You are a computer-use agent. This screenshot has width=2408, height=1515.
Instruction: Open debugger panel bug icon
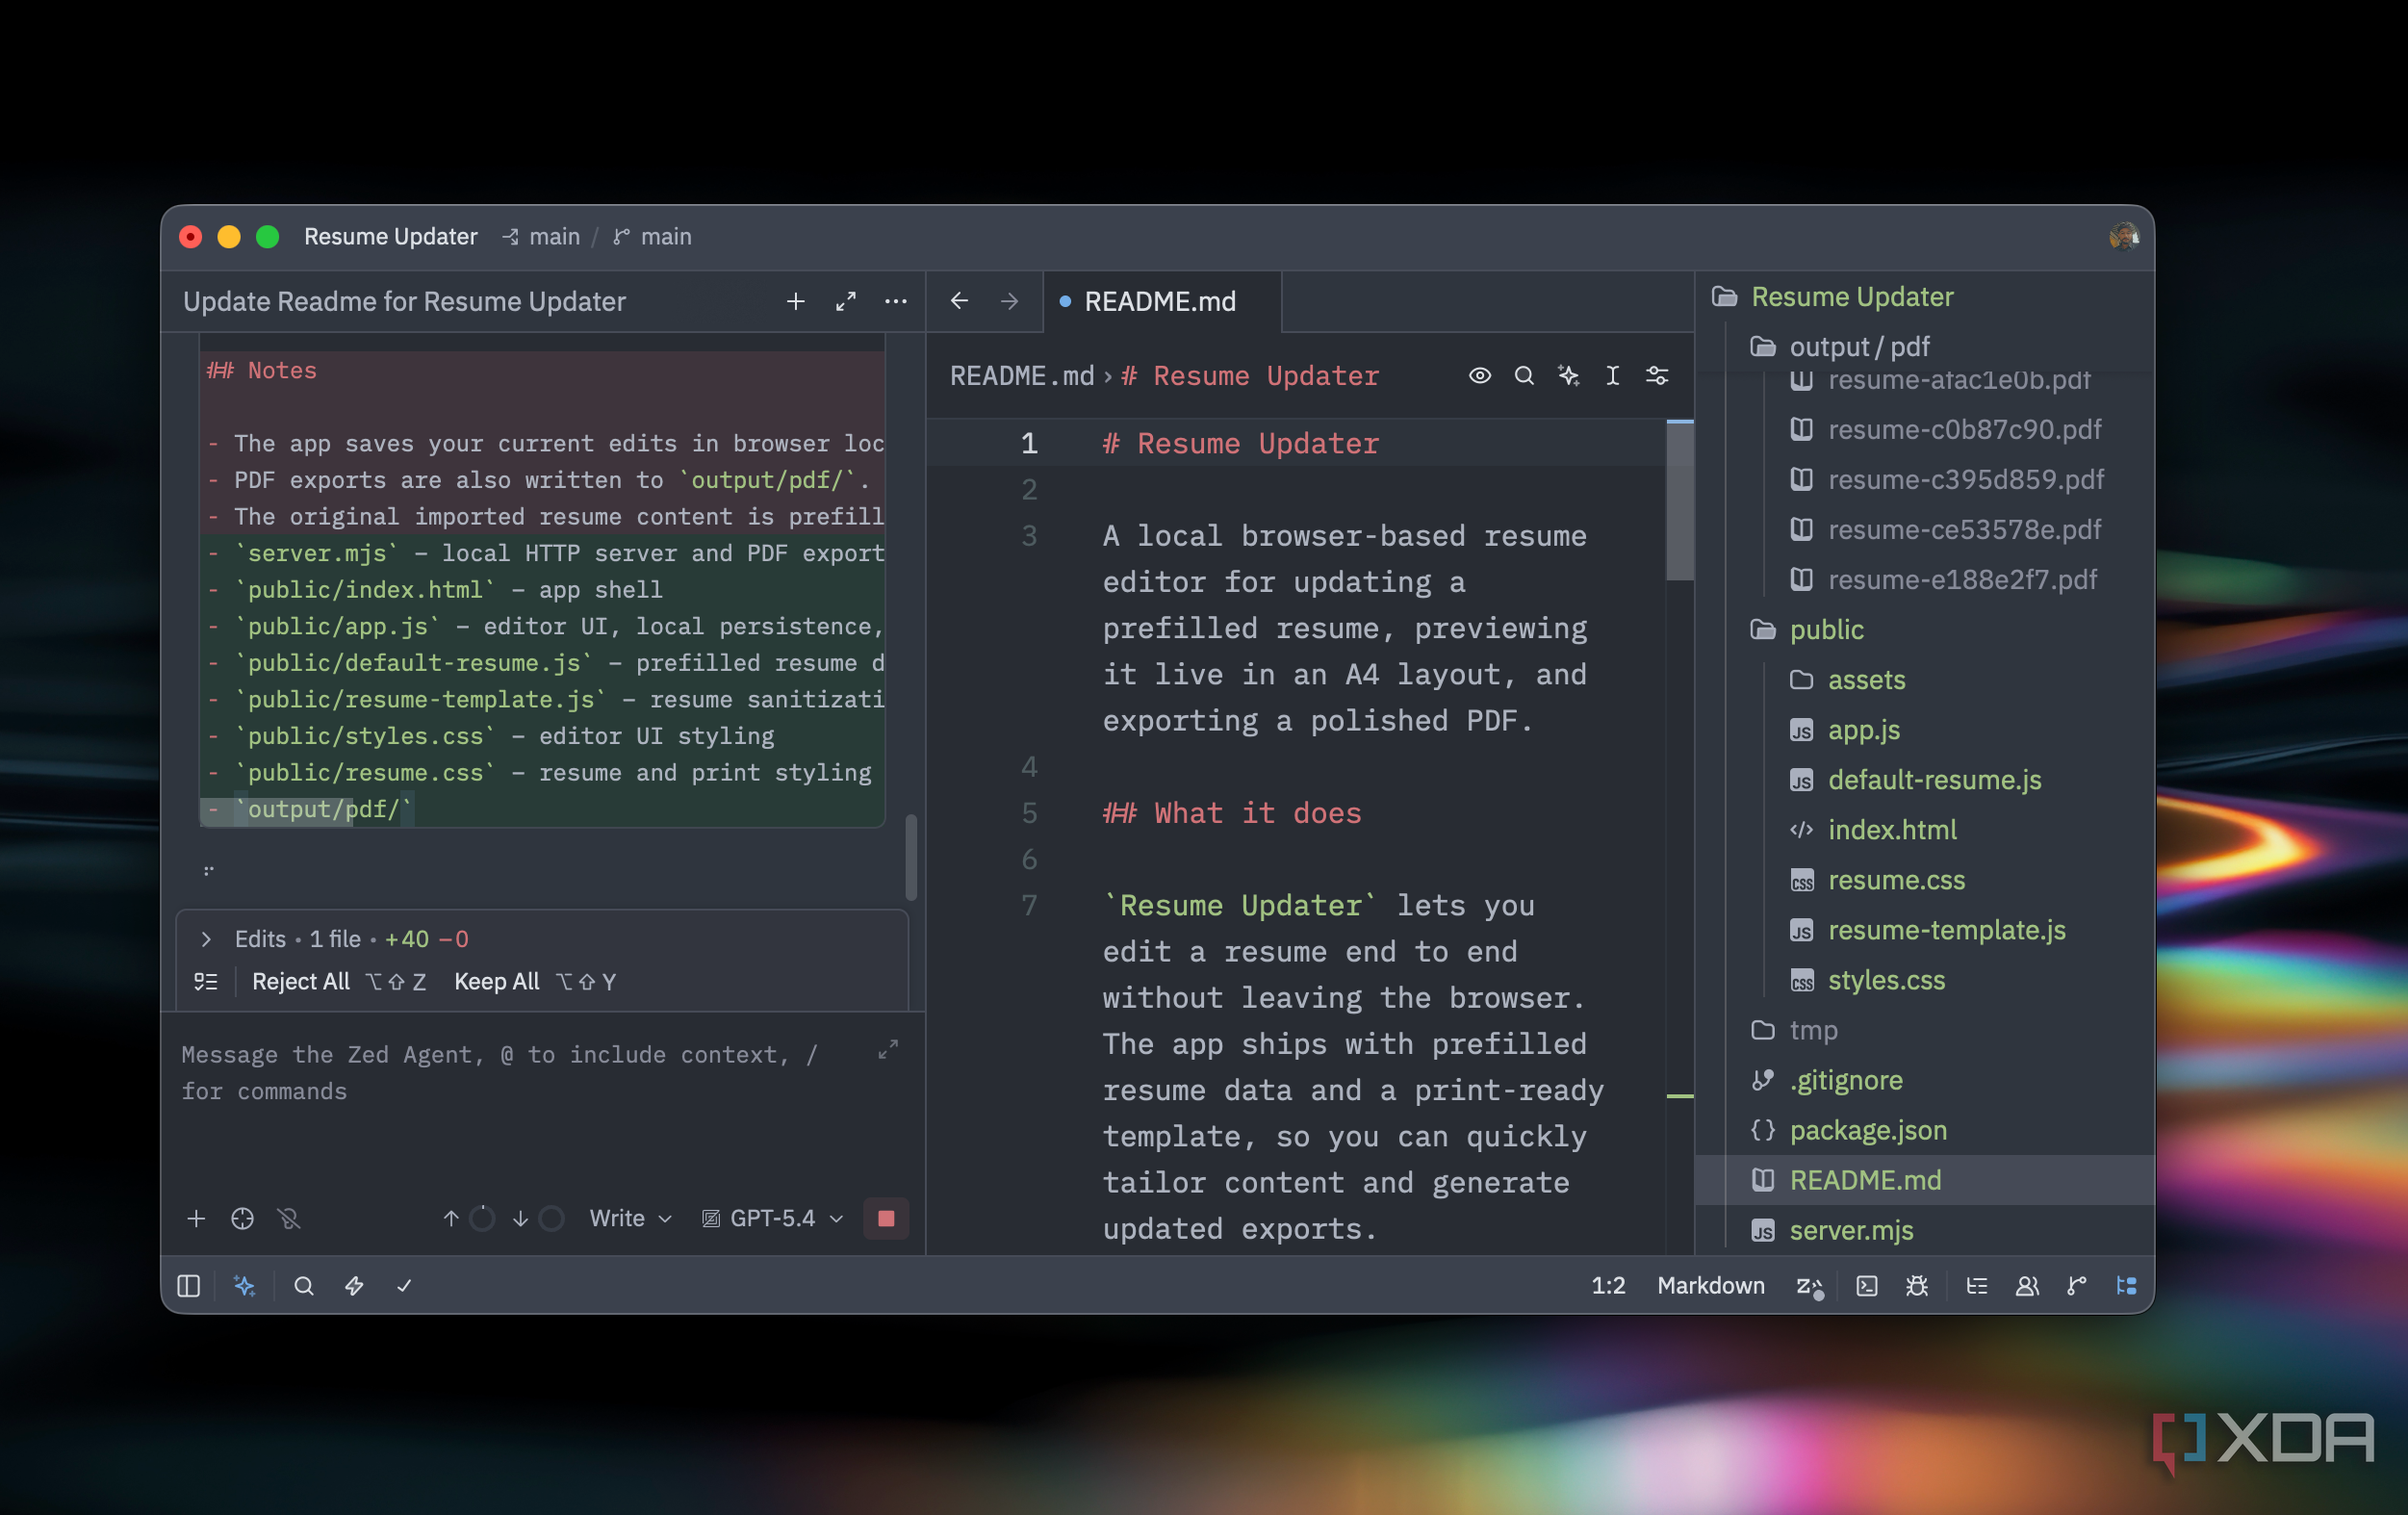1916,1285
